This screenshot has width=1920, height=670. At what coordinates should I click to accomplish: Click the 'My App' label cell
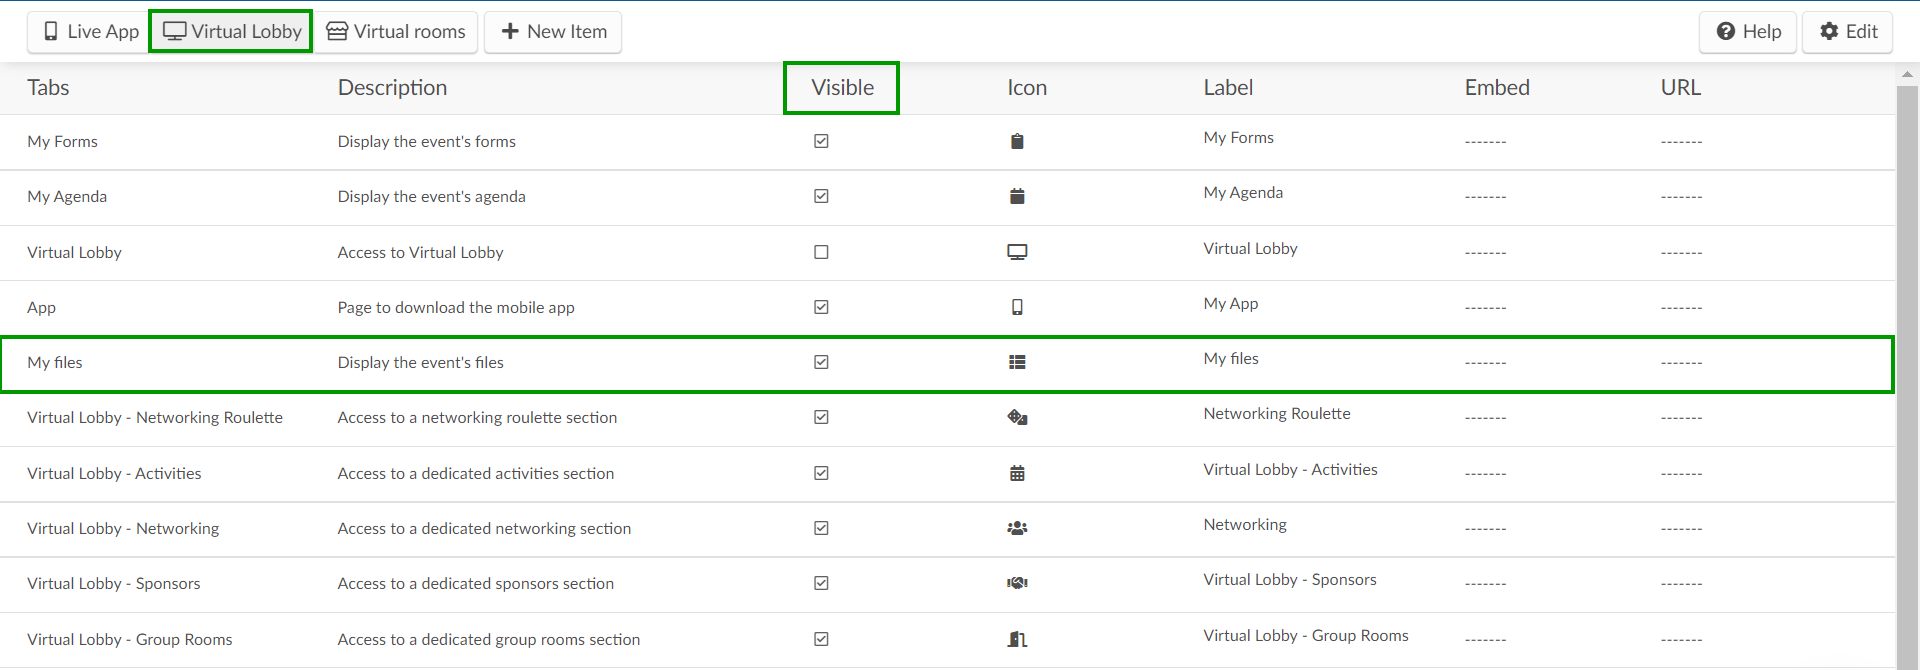coord(1231,304)
